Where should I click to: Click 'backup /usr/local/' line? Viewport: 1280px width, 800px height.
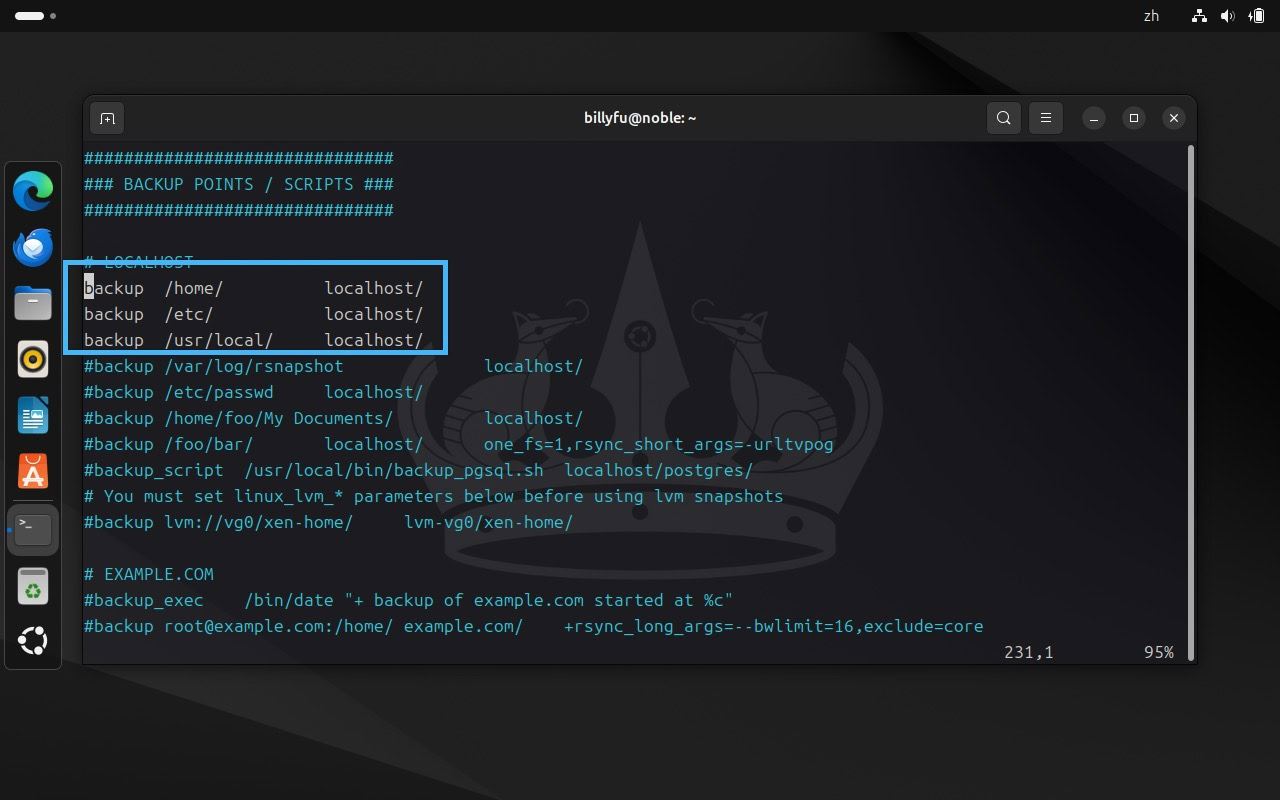coord(254,340)
